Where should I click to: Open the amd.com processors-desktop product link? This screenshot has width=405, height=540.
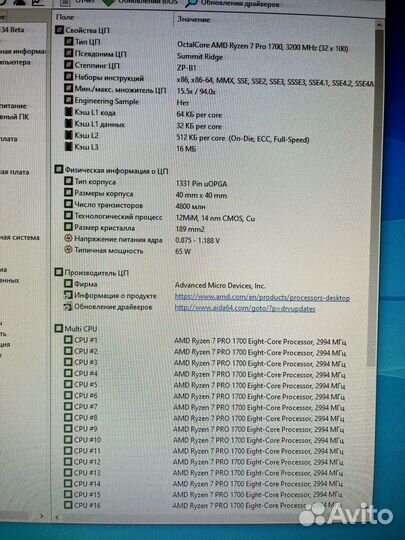point(262,298)
